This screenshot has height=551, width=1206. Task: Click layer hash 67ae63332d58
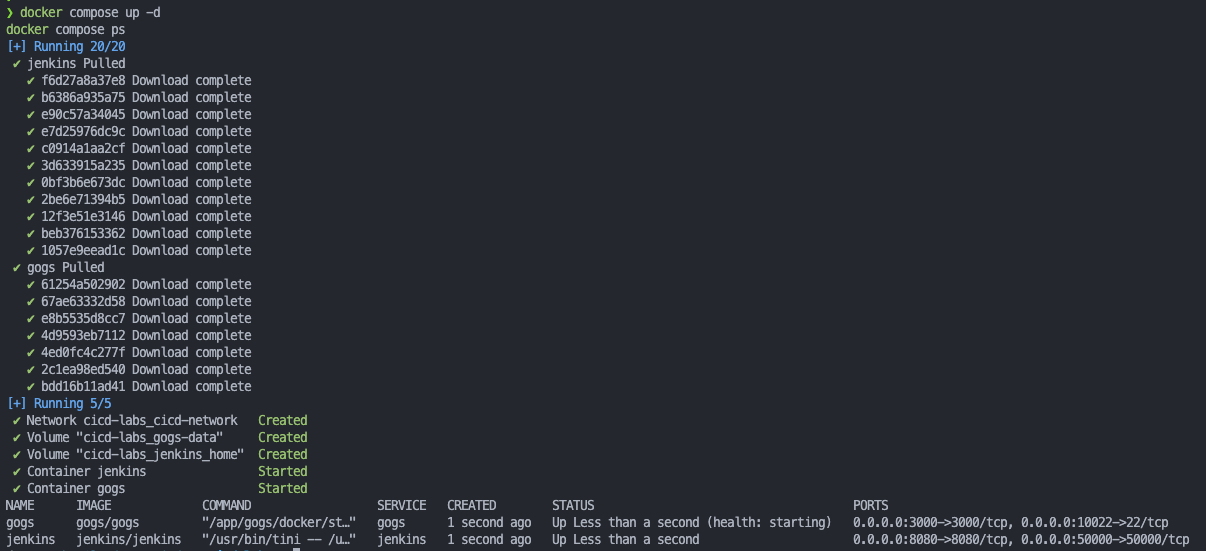(x=83, y=301)
